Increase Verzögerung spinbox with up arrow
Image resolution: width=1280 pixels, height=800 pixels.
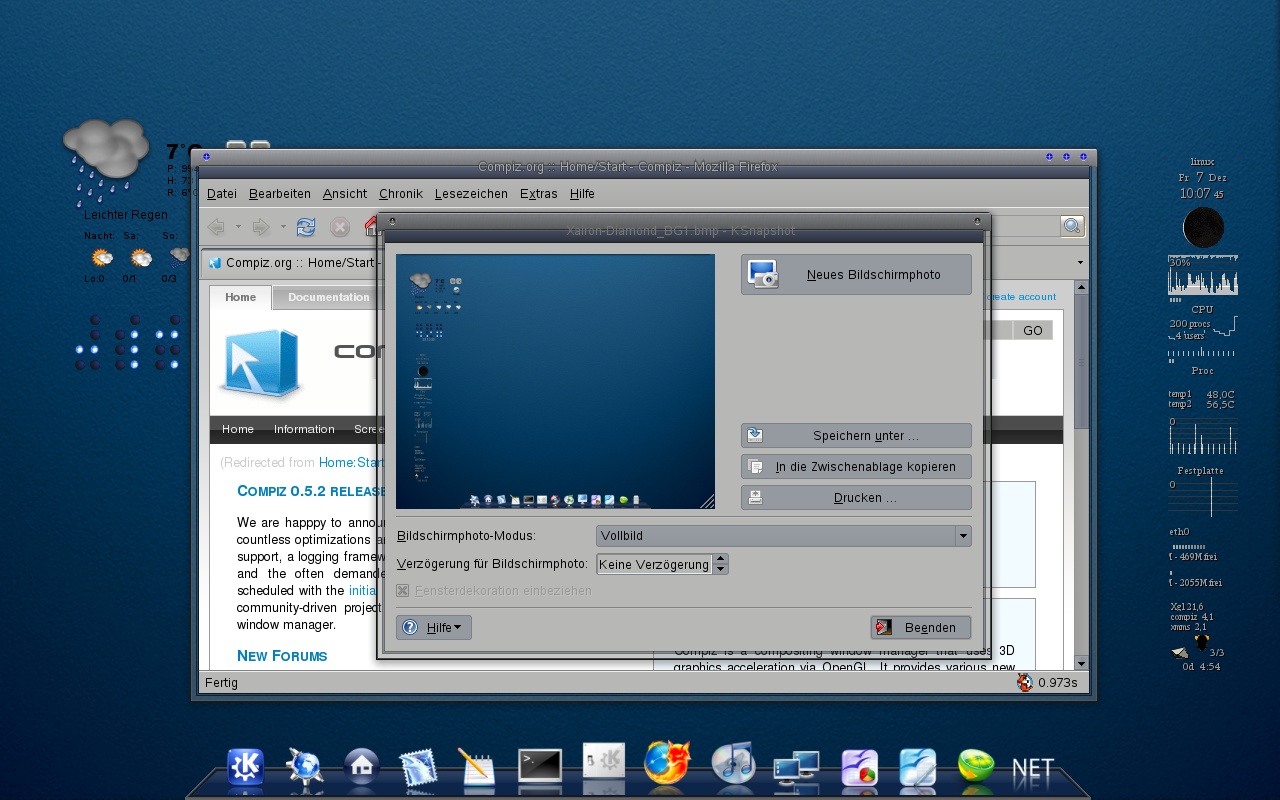(721, 558)
